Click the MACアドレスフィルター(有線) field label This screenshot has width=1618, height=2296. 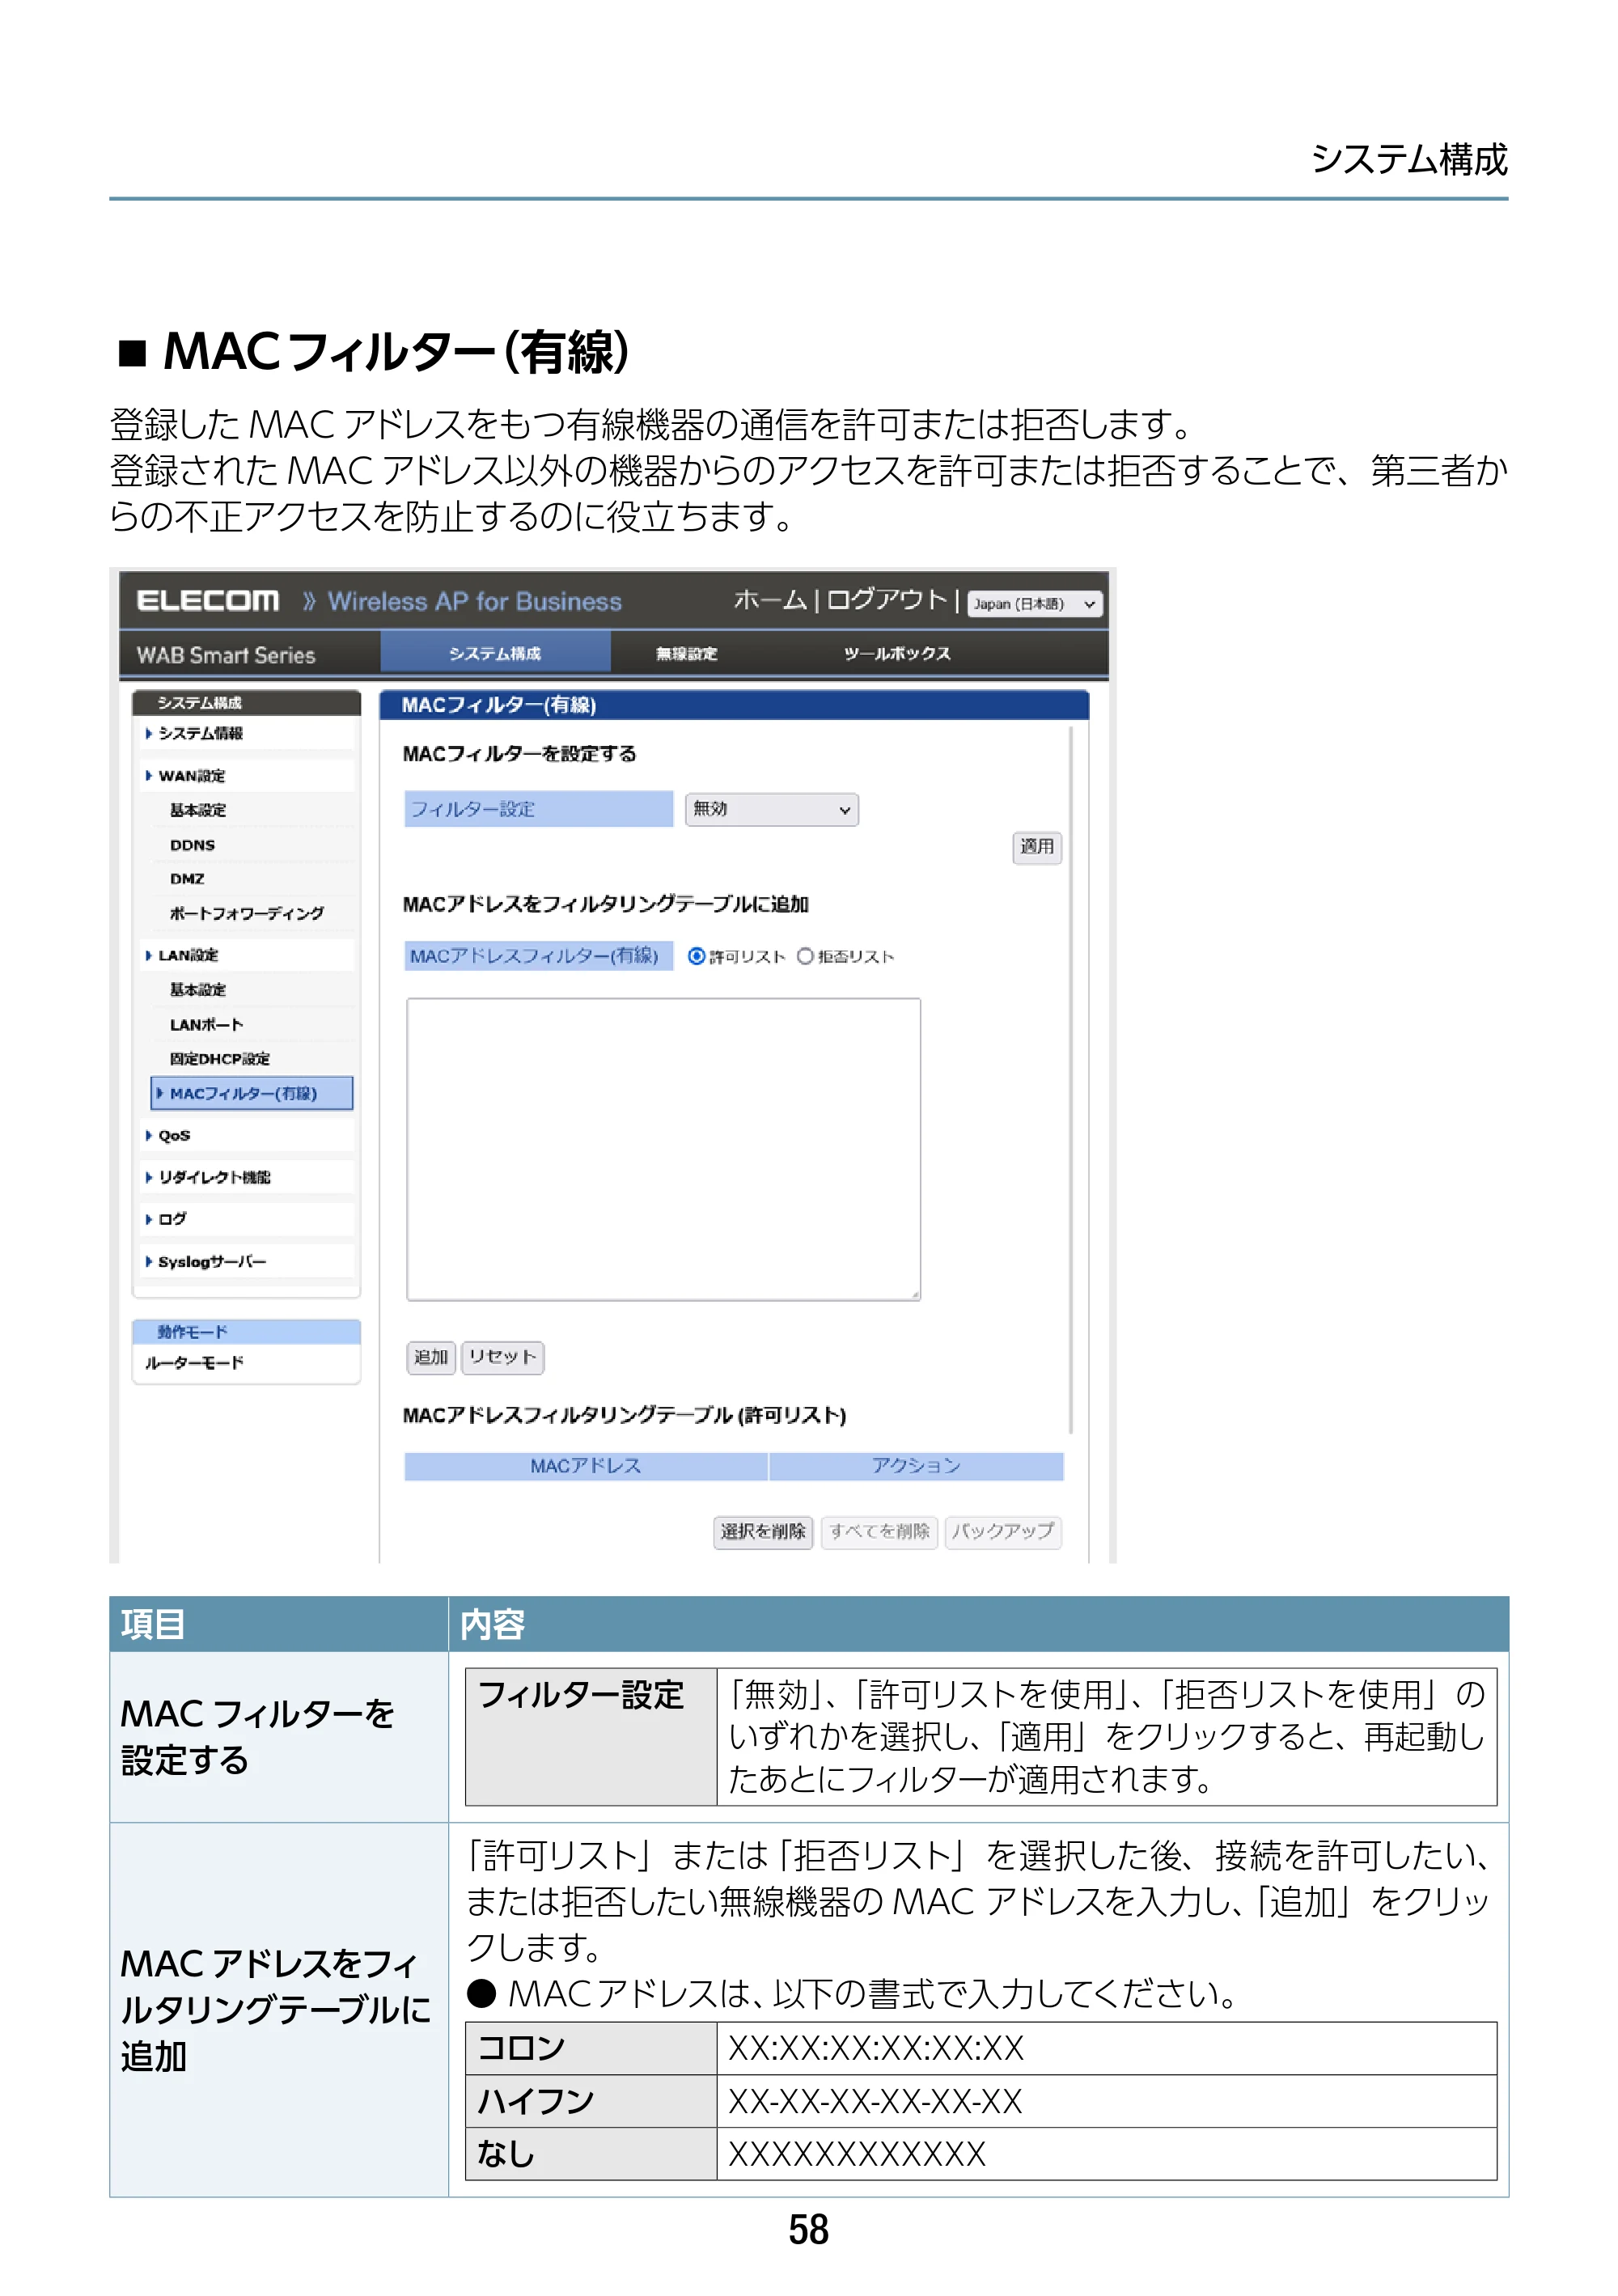tap(538, 956)
